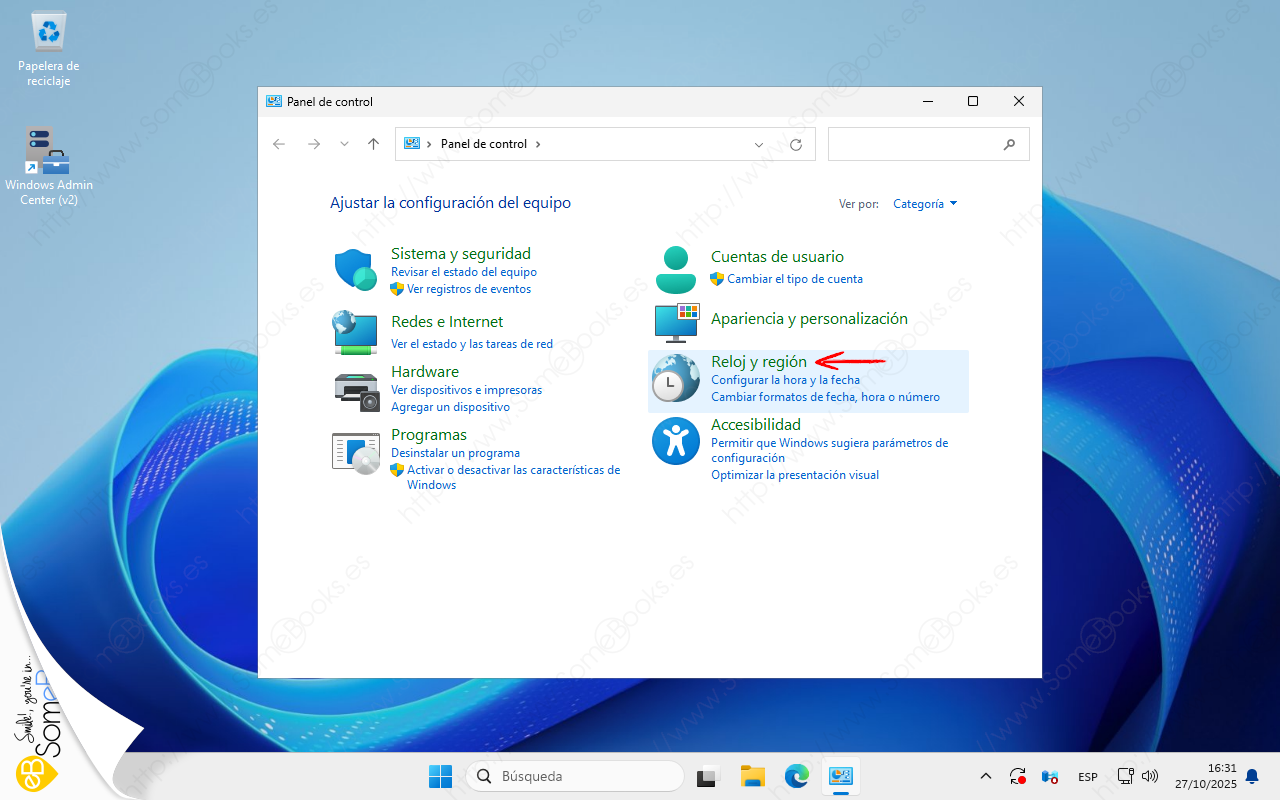
Task: Click the Redes e Internet globe icon
Action: click(355, 332)
